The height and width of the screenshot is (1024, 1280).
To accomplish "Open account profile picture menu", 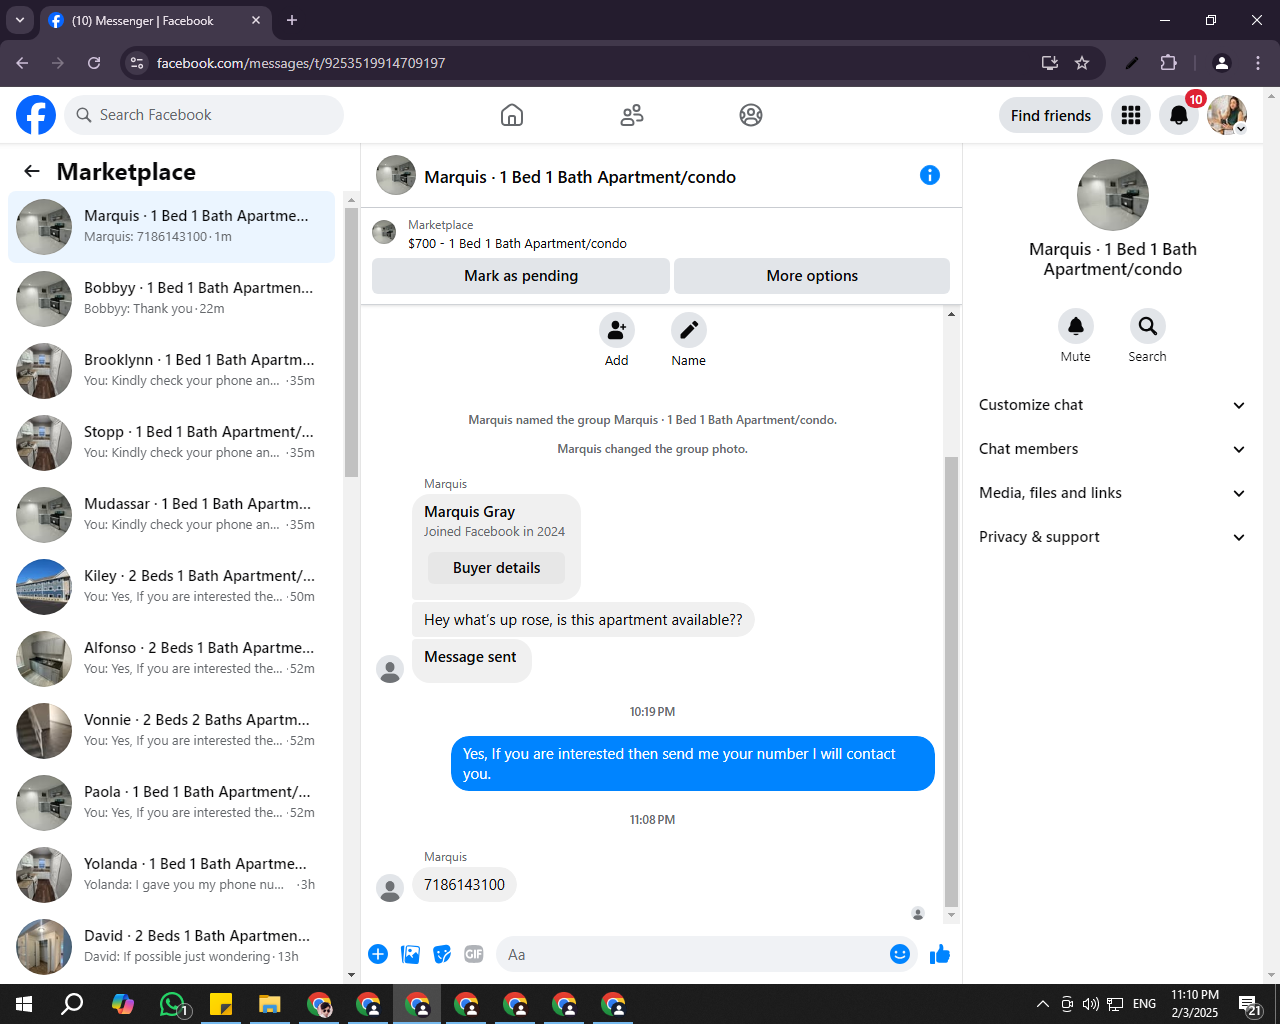I will coord(1227,115).
